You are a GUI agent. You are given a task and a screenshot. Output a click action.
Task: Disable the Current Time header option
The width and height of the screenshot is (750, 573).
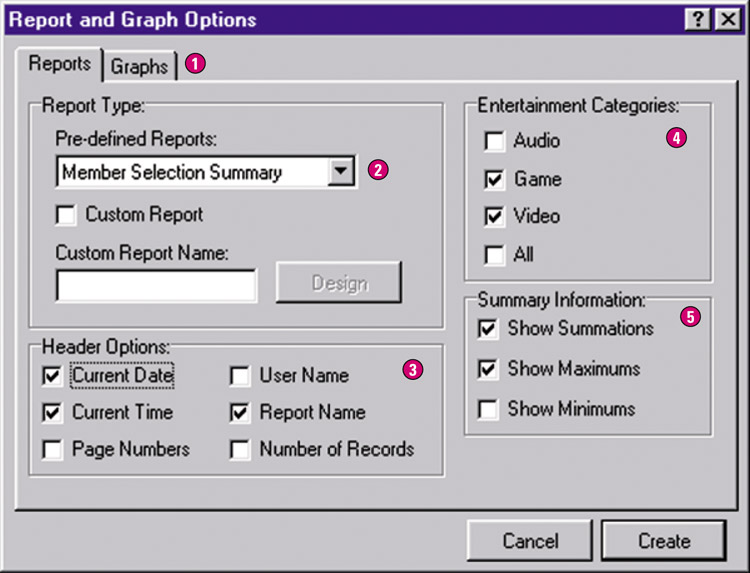53,413
